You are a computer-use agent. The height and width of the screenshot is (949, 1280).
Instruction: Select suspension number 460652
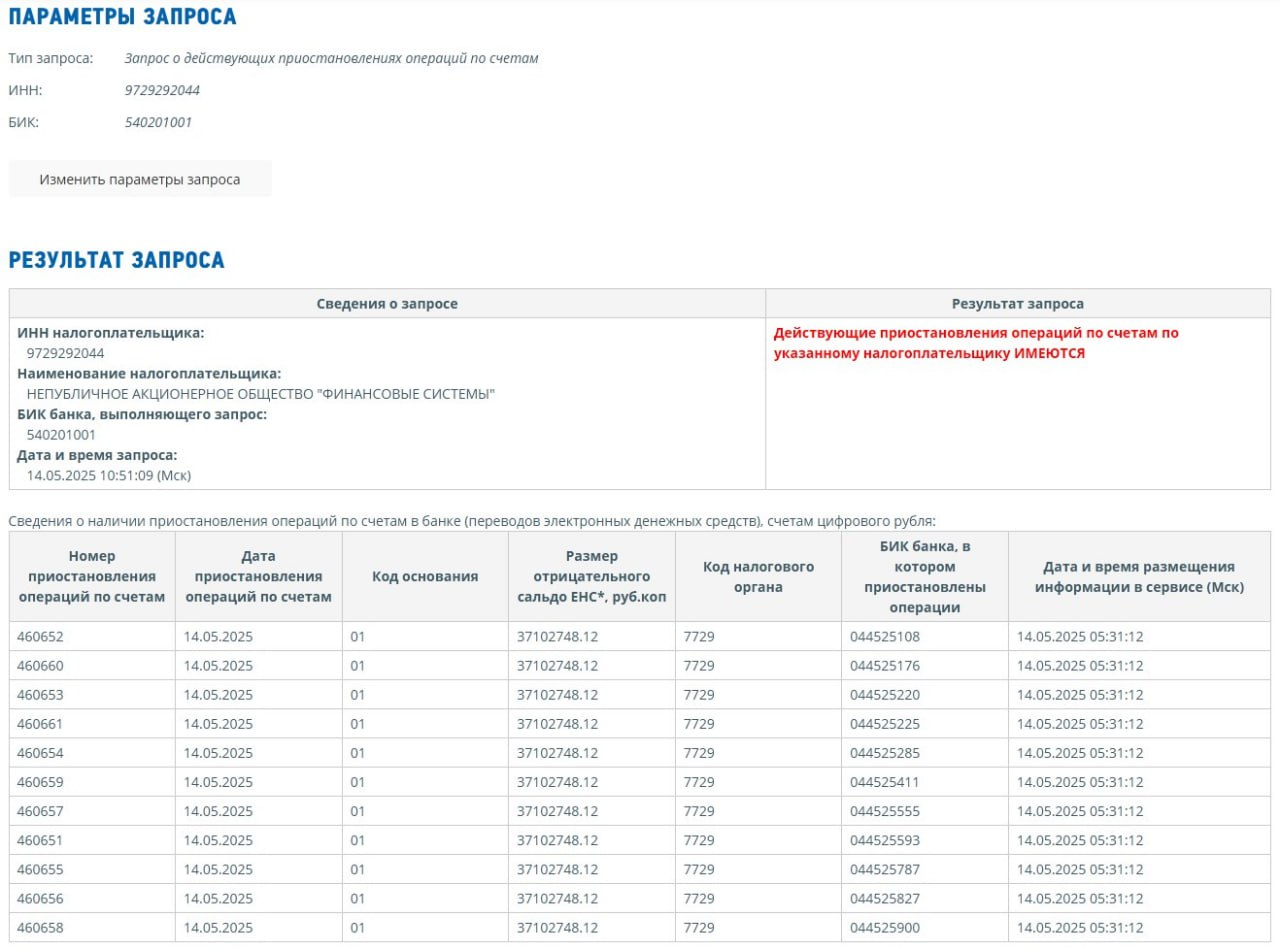(40, 636)
